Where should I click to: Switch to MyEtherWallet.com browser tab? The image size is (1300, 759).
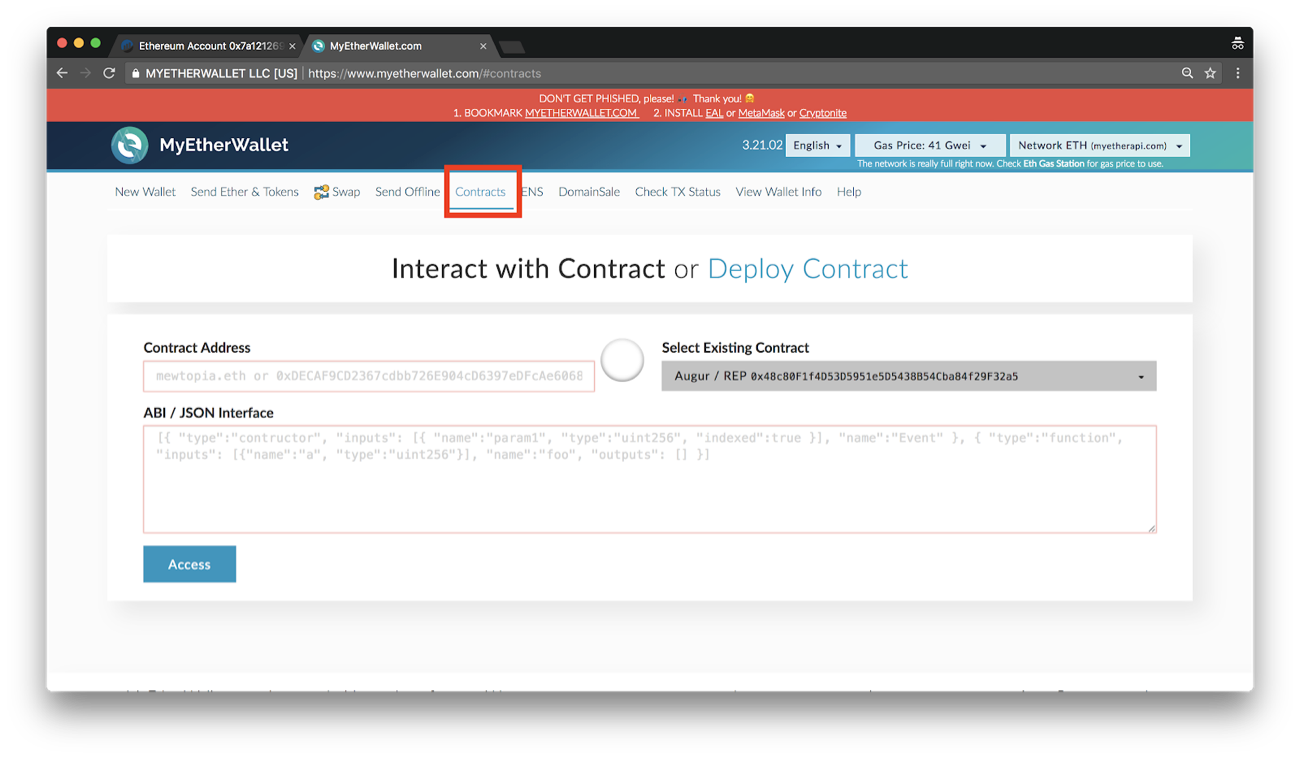[x=399, y=46]
